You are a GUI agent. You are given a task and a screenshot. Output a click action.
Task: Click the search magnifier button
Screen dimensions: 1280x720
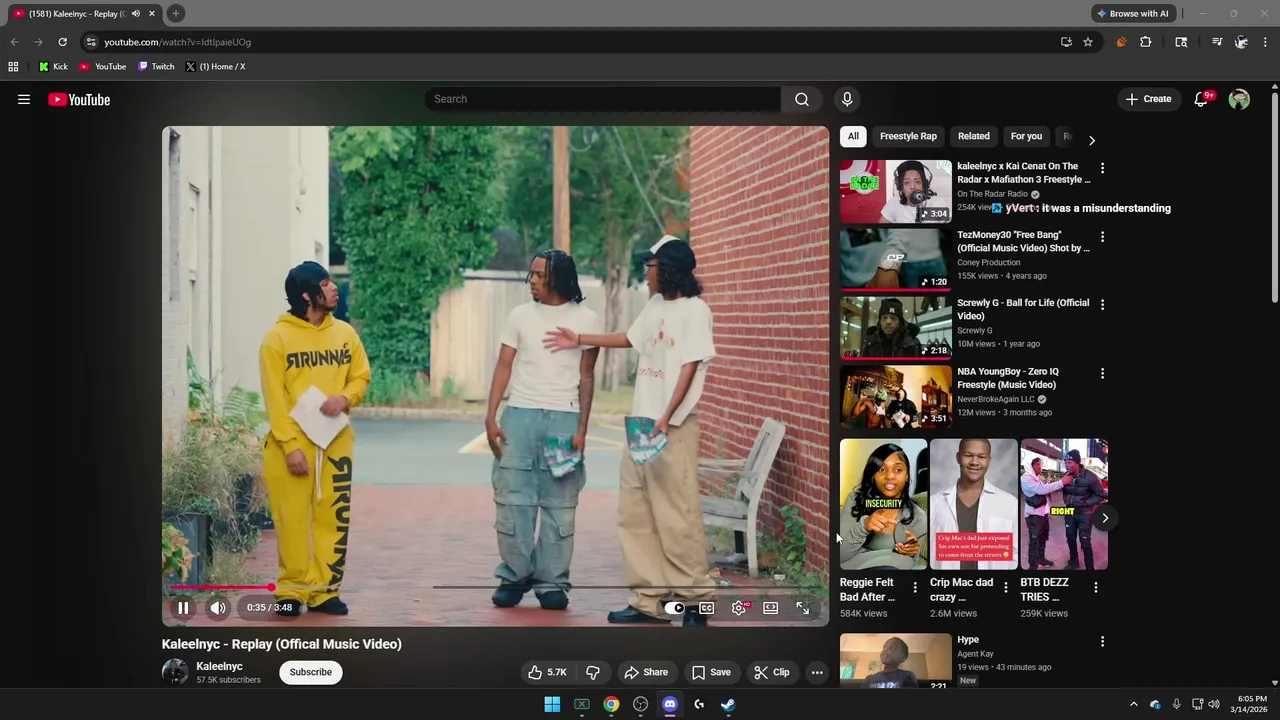(801, 99)
